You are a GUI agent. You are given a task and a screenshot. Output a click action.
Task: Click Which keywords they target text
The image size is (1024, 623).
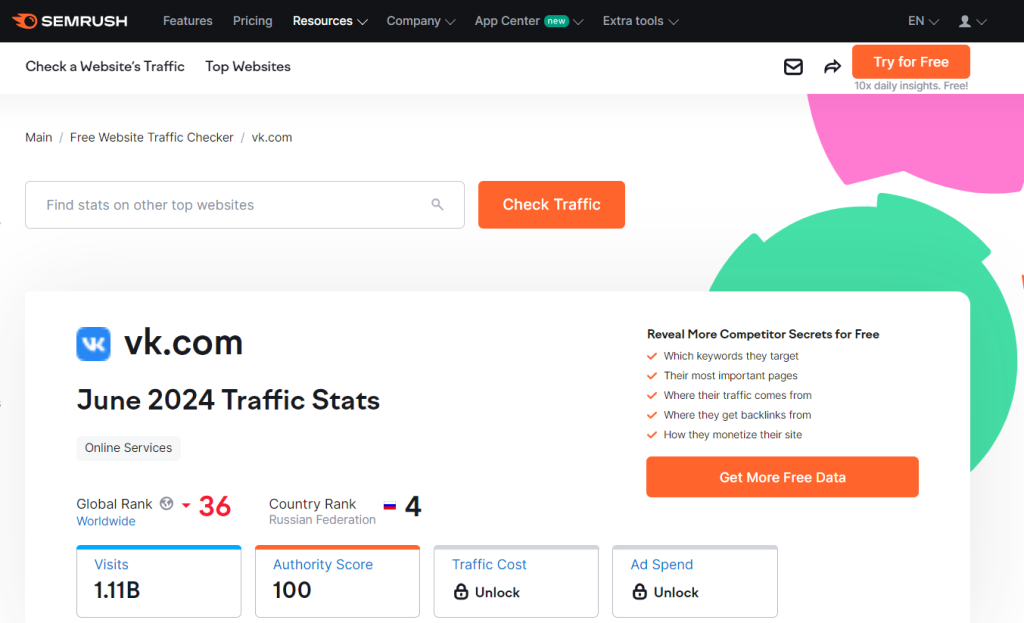coord(731,356)
